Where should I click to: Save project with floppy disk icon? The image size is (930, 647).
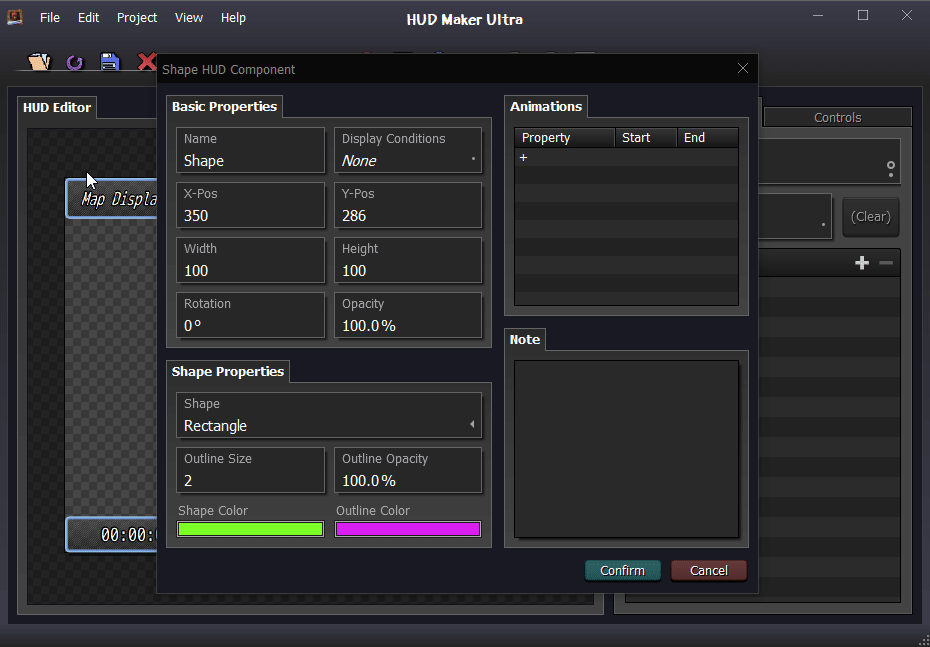(110, 62)
